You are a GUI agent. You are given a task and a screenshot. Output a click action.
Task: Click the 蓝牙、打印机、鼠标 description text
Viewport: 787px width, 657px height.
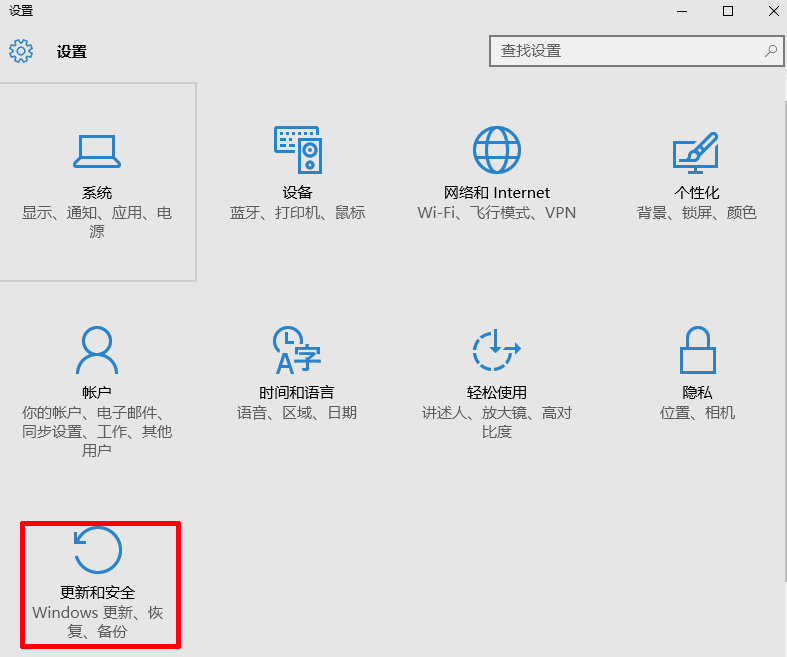pyautogui.click(x=297, y=213)
